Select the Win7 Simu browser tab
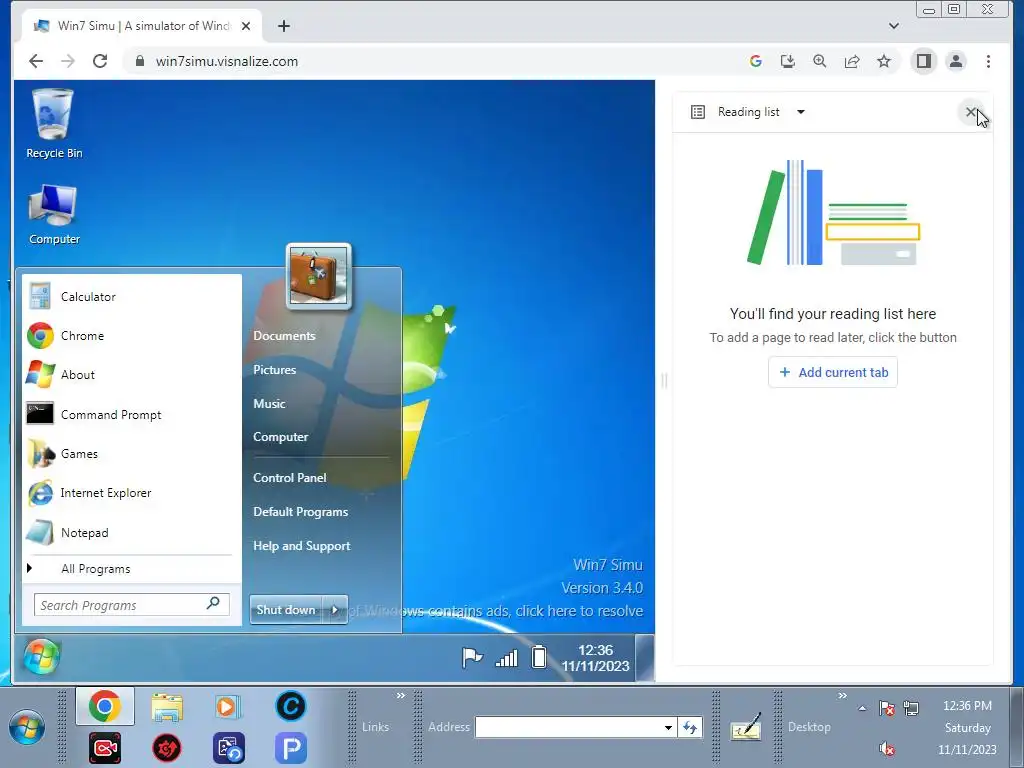This screenshot has width=1024, height=768. tap(142, 26)
